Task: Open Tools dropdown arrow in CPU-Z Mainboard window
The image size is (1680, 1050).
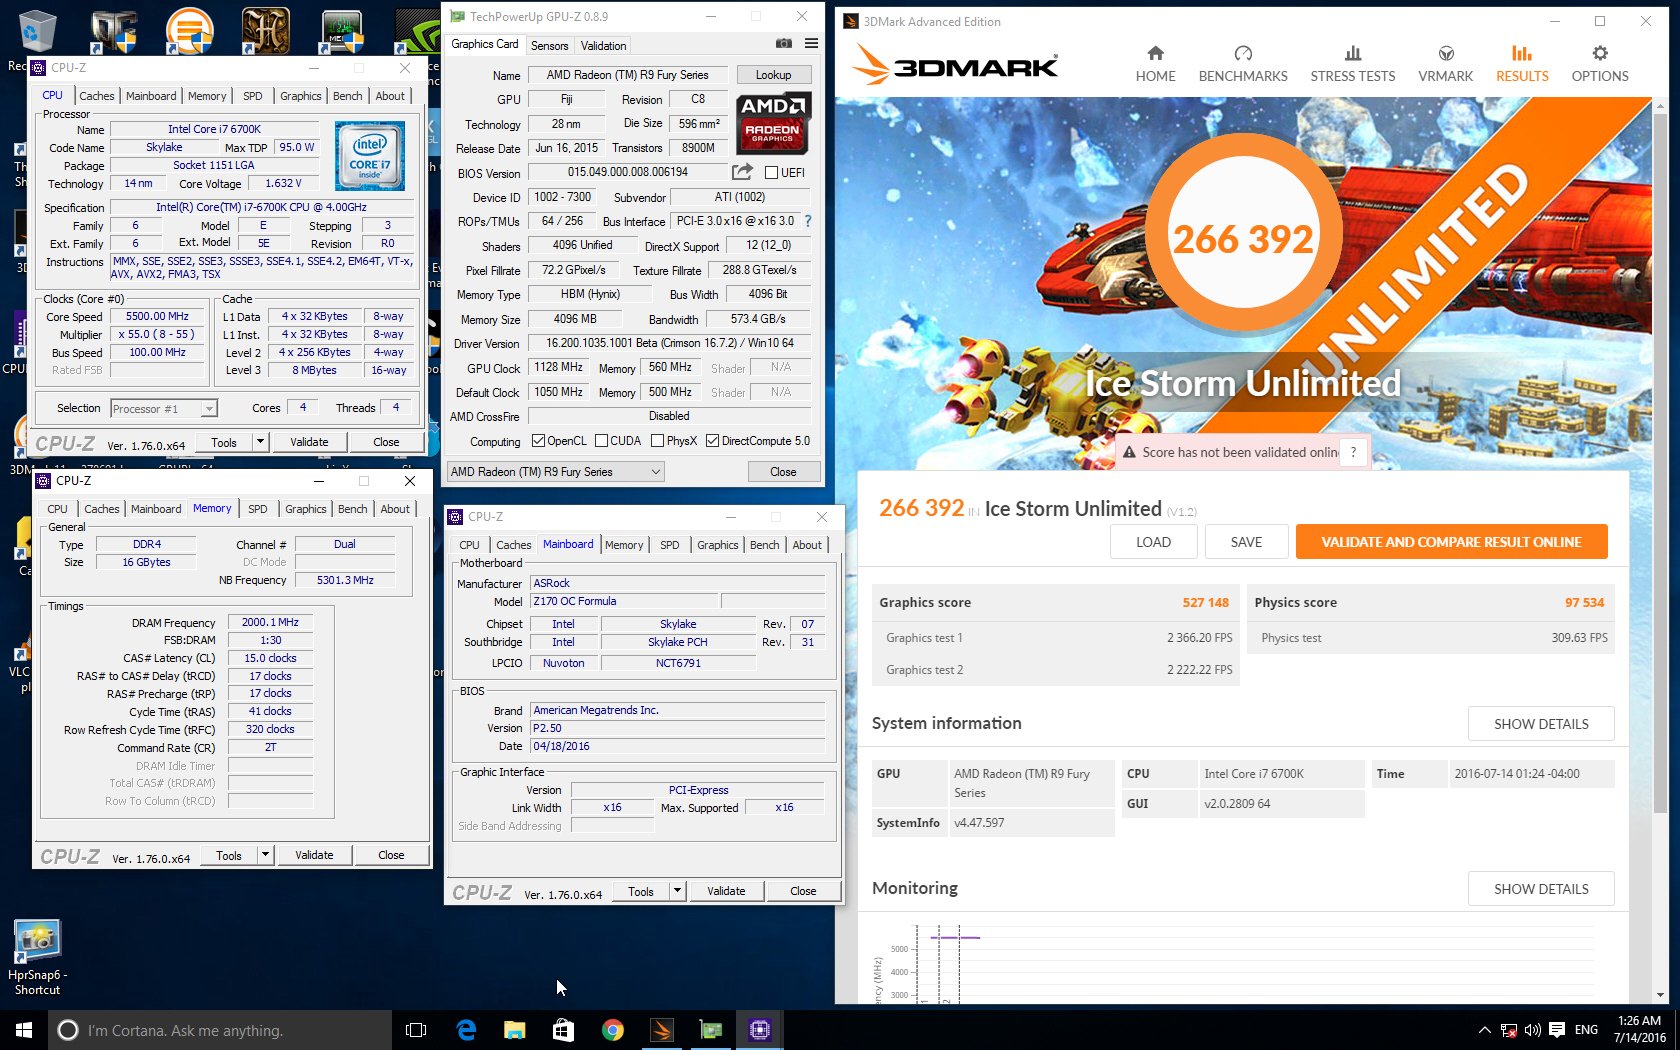Action: pyautogui.click(x=677, y=891)
